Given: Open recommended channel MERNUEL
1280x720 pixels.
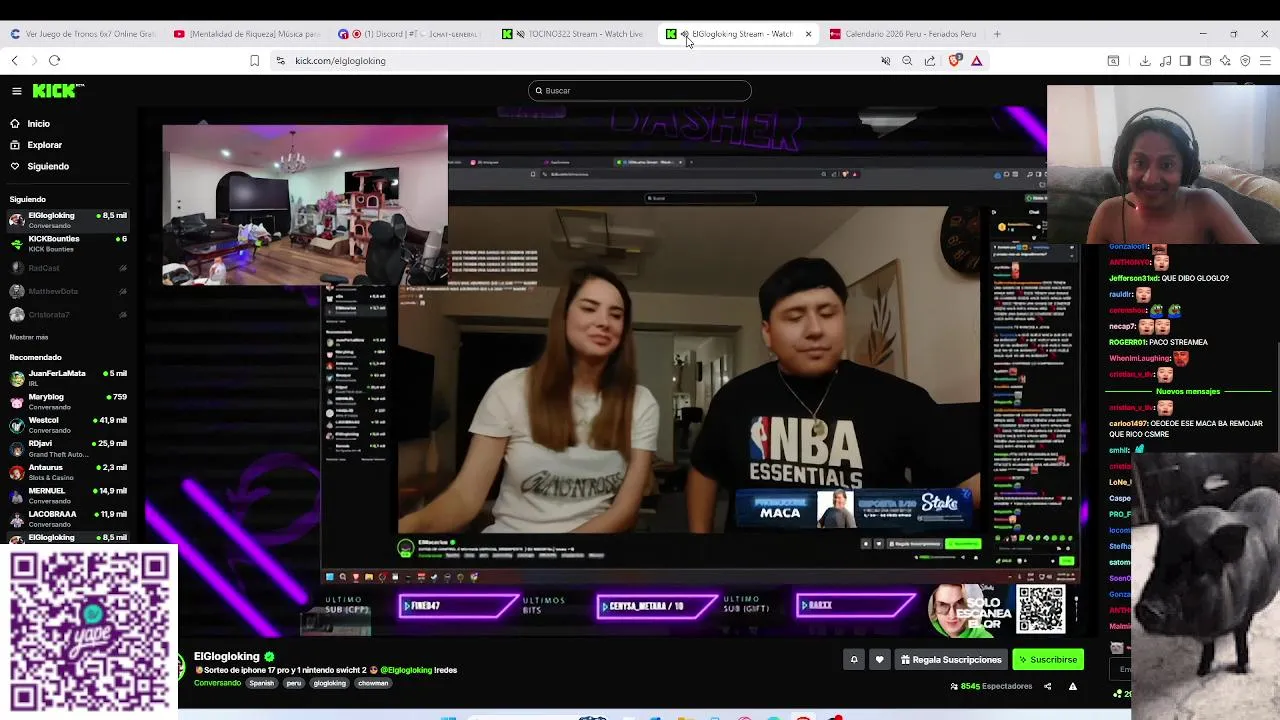Looking at the screenshot, I should pyautogui.click(x=68, y=496).
